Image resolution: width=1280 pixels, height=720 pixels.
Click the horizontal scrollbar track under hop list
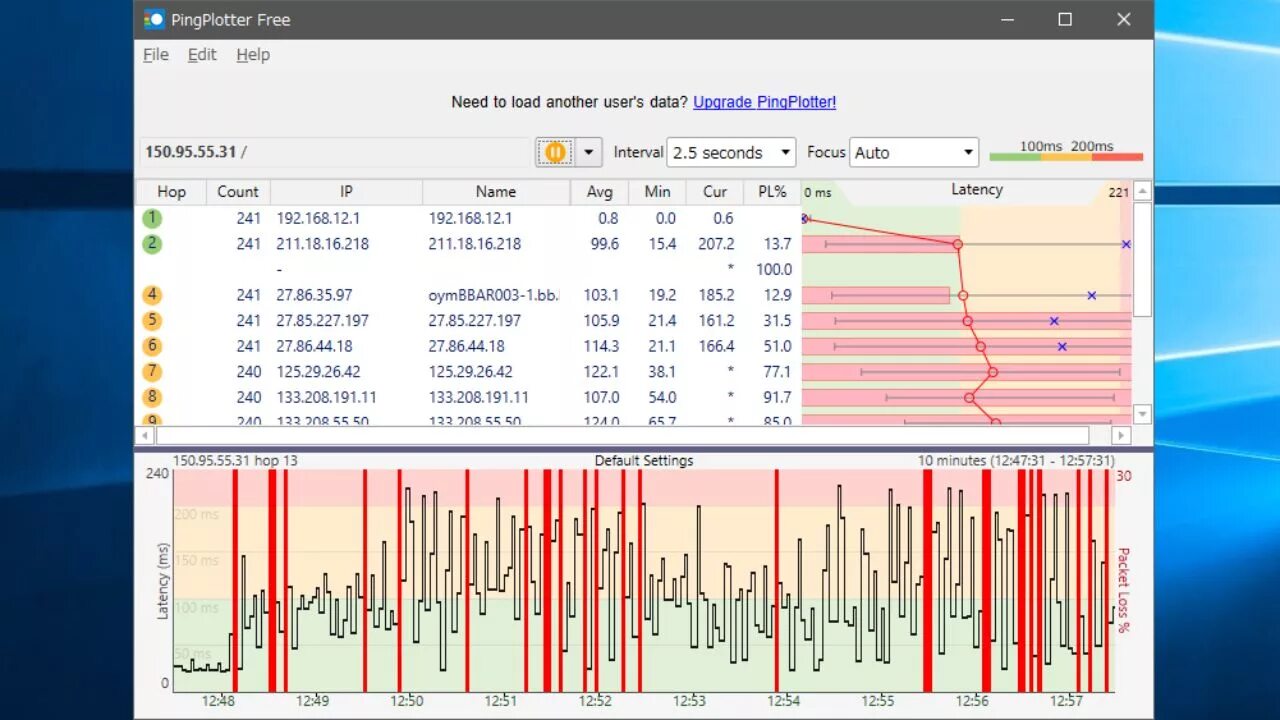[x=622, y=436]
